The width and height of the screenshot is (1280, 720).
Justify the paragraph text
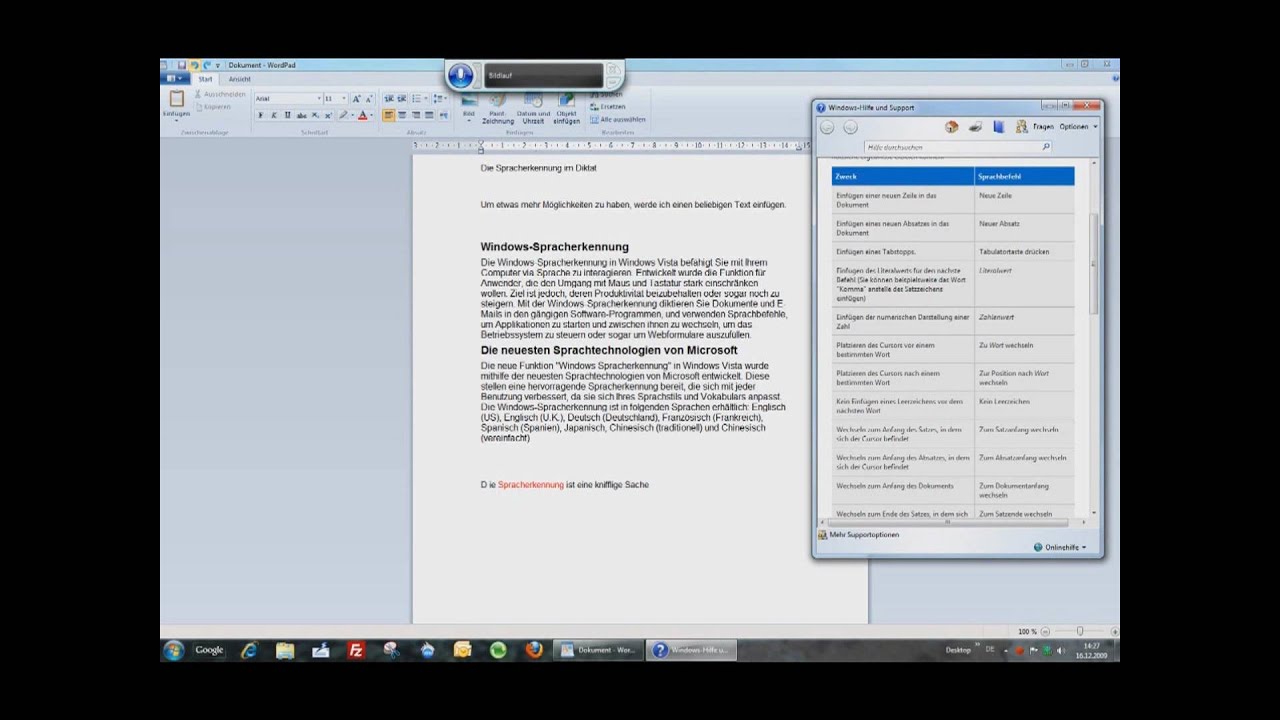click(x=429, y=115)
